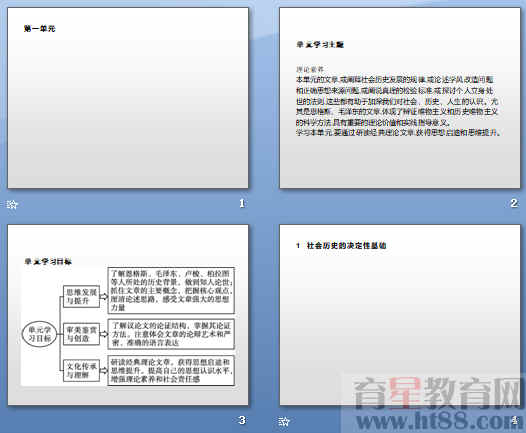Select slide 3 thumbnail with learning goals diagram
This screenshot has width=526, height=433.
click(128, 315)
